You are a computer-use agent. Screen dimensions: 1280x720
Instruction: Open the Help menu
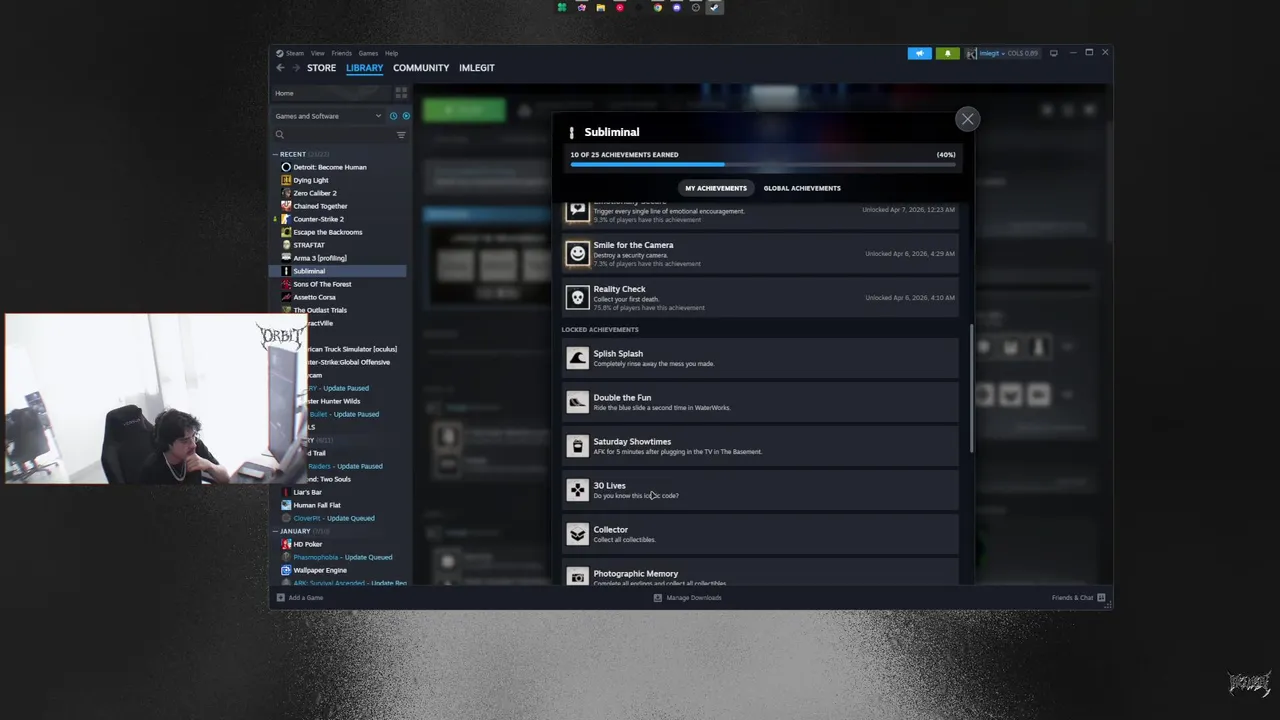[x=392, y=53]
